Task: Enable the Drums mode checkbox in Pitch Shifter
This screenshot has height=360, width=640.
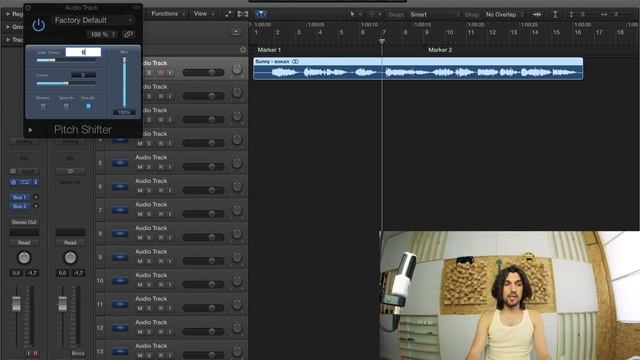Action: click(x=43, y=107)
